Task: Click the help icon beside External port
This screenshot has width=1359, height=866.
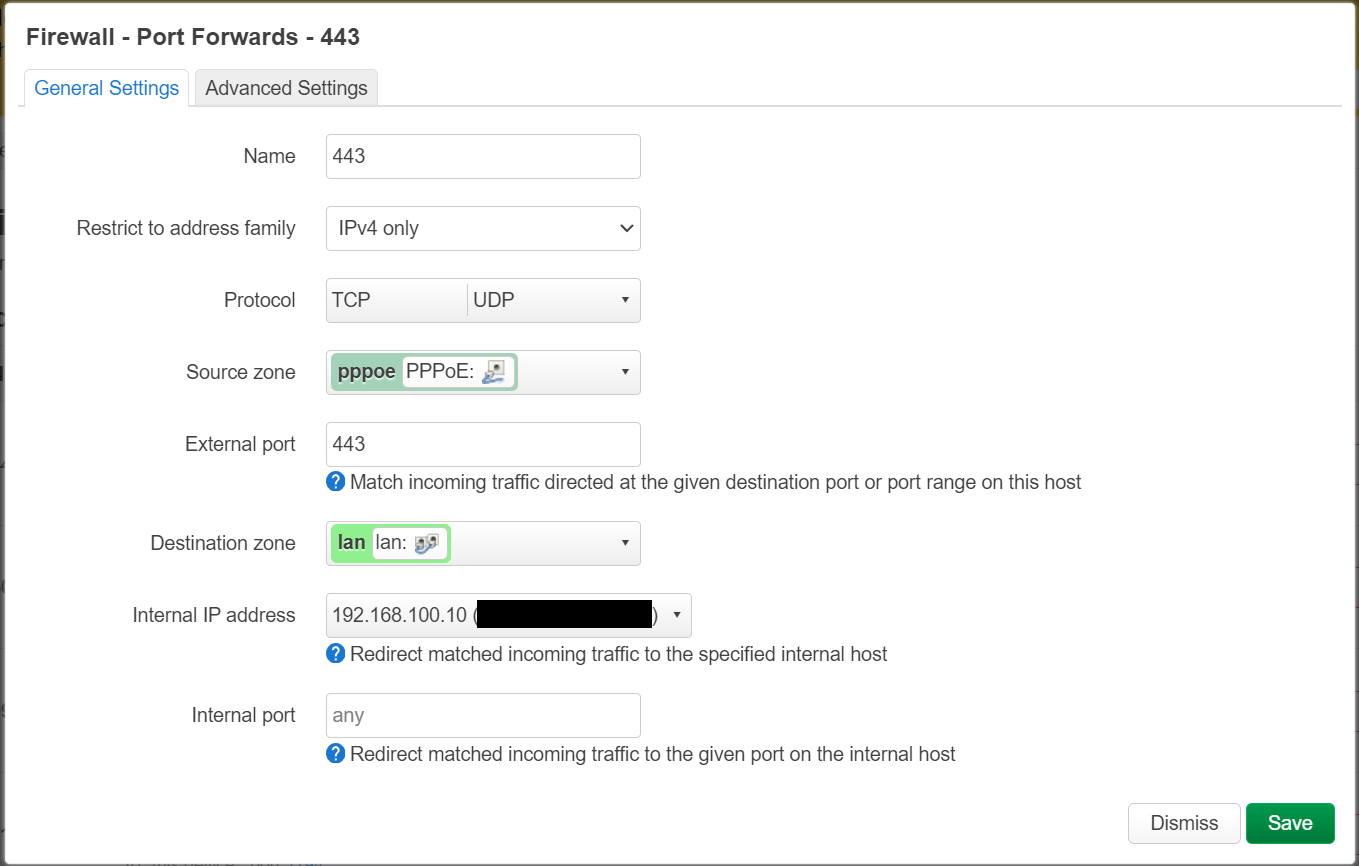Action: [335, 482]
